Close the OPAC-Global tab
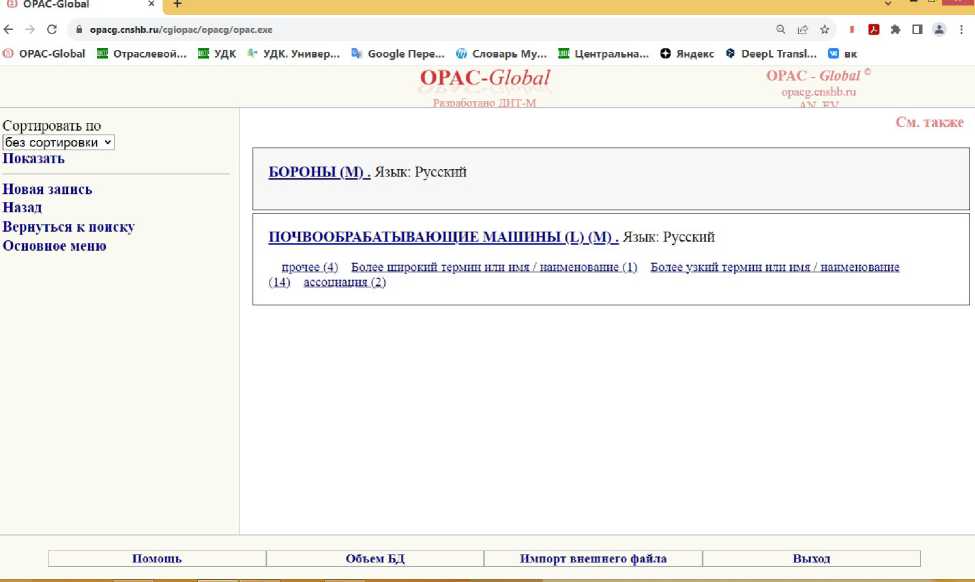 151,4
